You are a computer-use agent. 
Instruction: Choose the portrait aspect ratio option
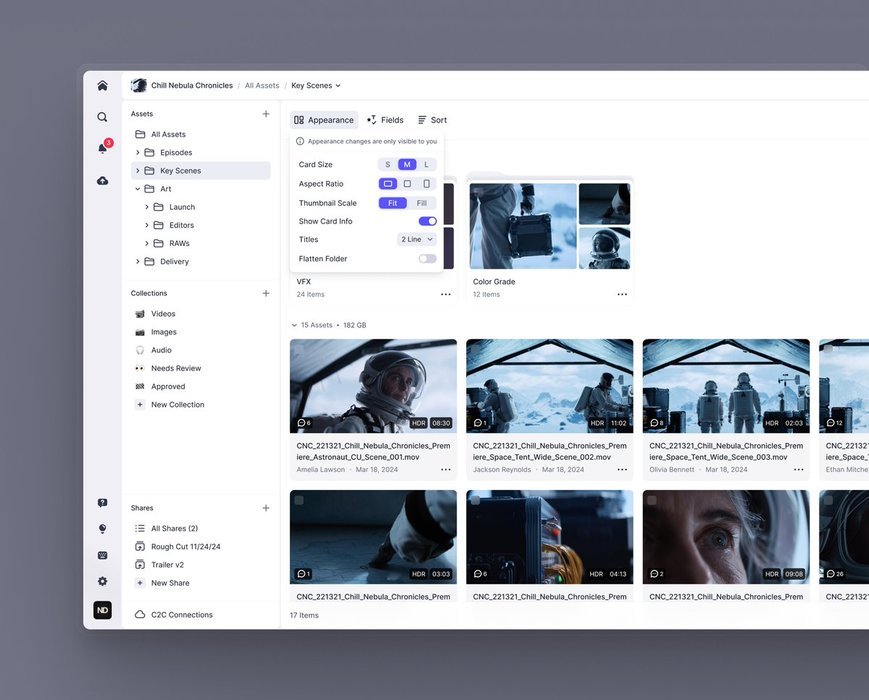click(426, 184)
